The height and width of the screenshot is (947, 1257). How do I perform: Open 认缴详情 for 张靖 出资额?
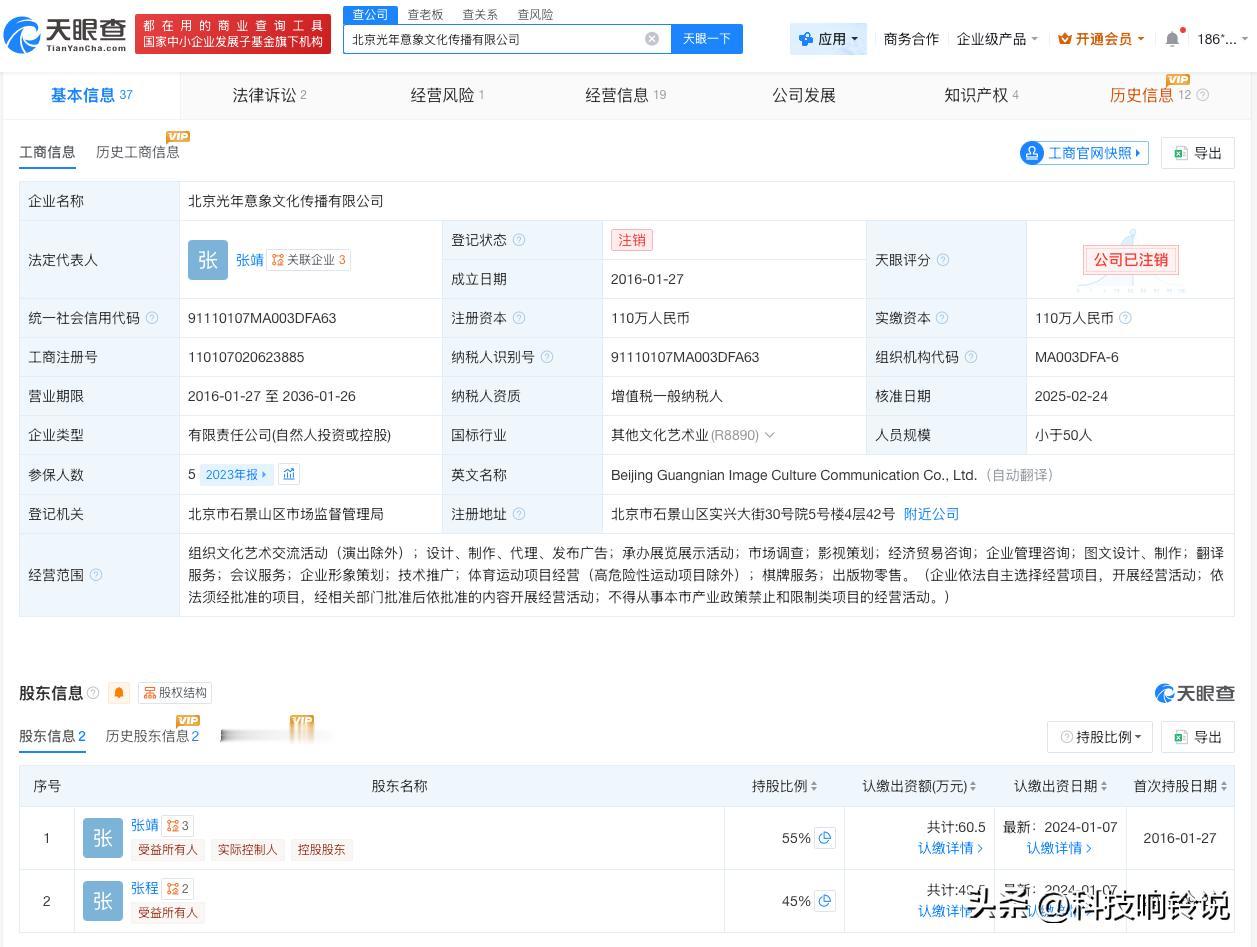pyautogui.click(x=950, y=848)
